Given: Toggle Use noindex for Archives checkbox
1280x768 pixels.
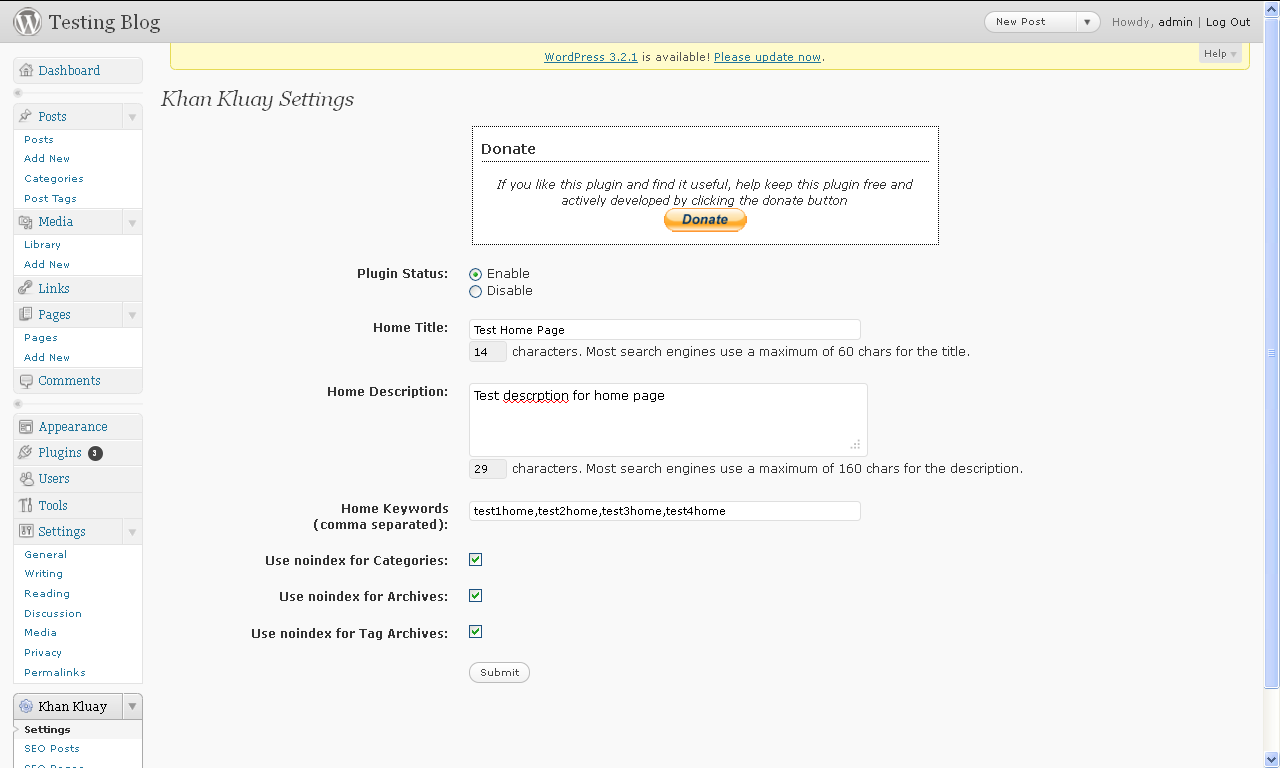Looking at the screenshot, I should tap(476, 596).
